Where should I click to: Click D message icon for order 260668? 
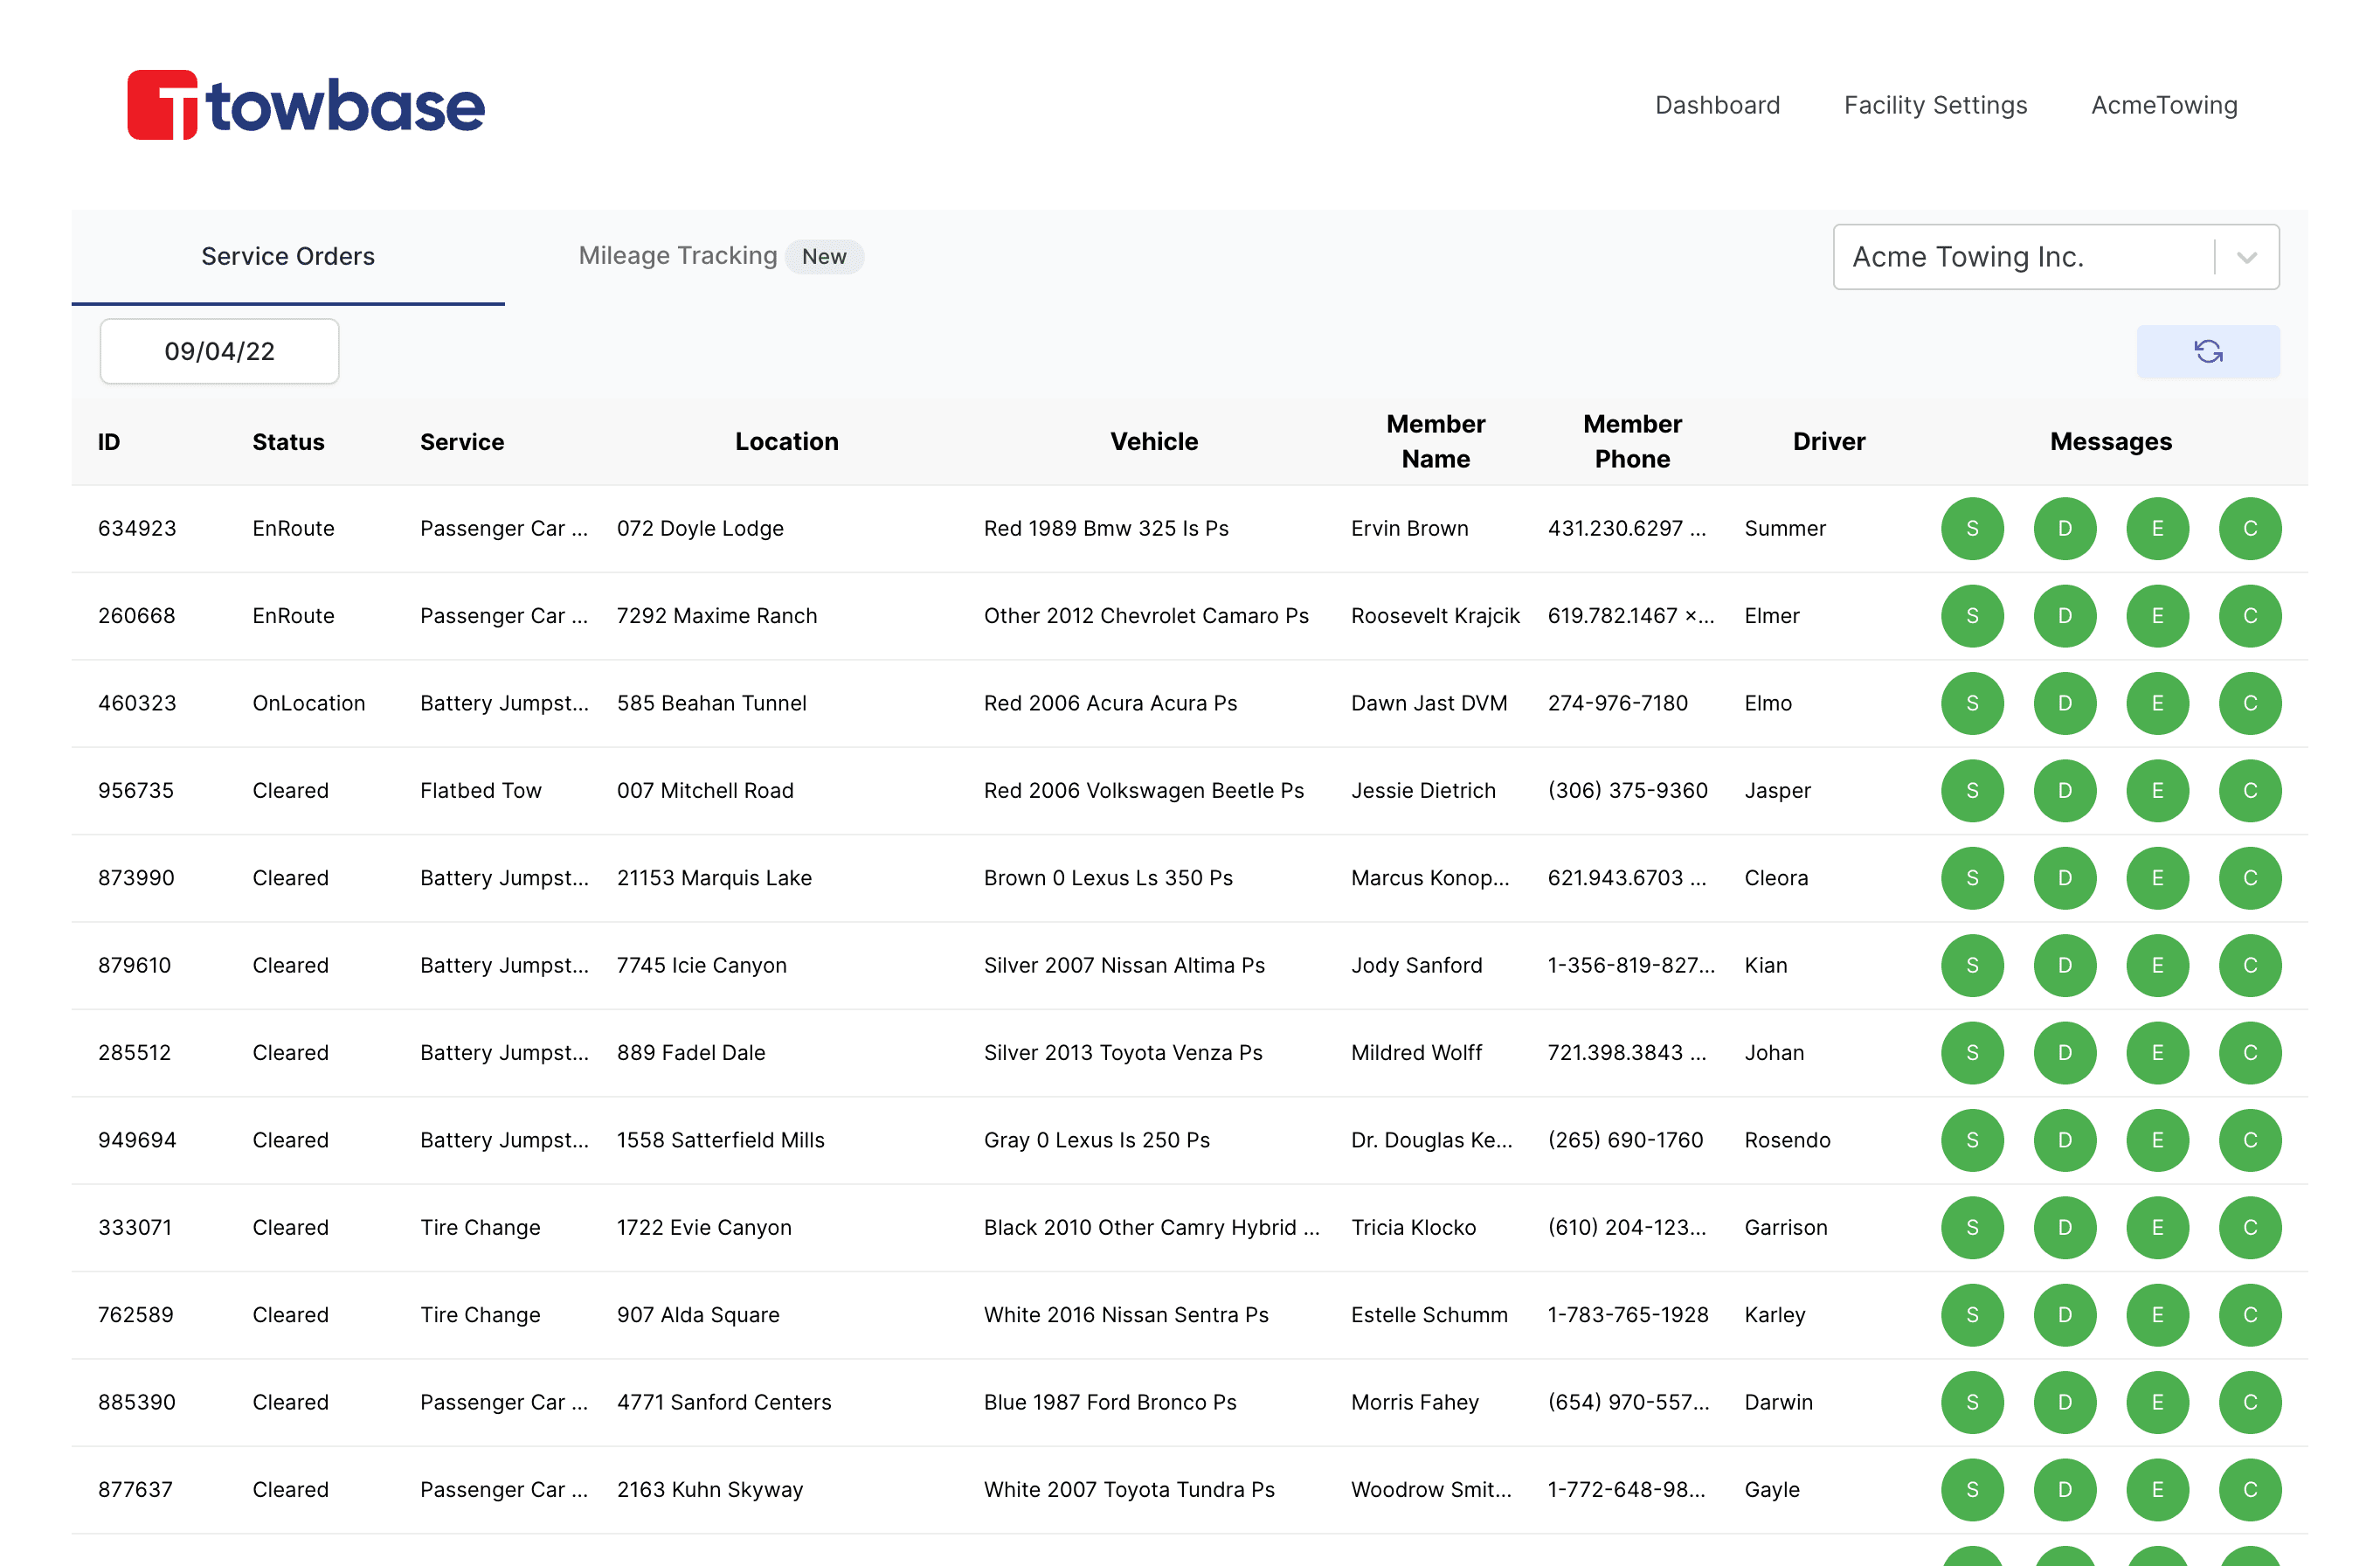coord(2064,615)
